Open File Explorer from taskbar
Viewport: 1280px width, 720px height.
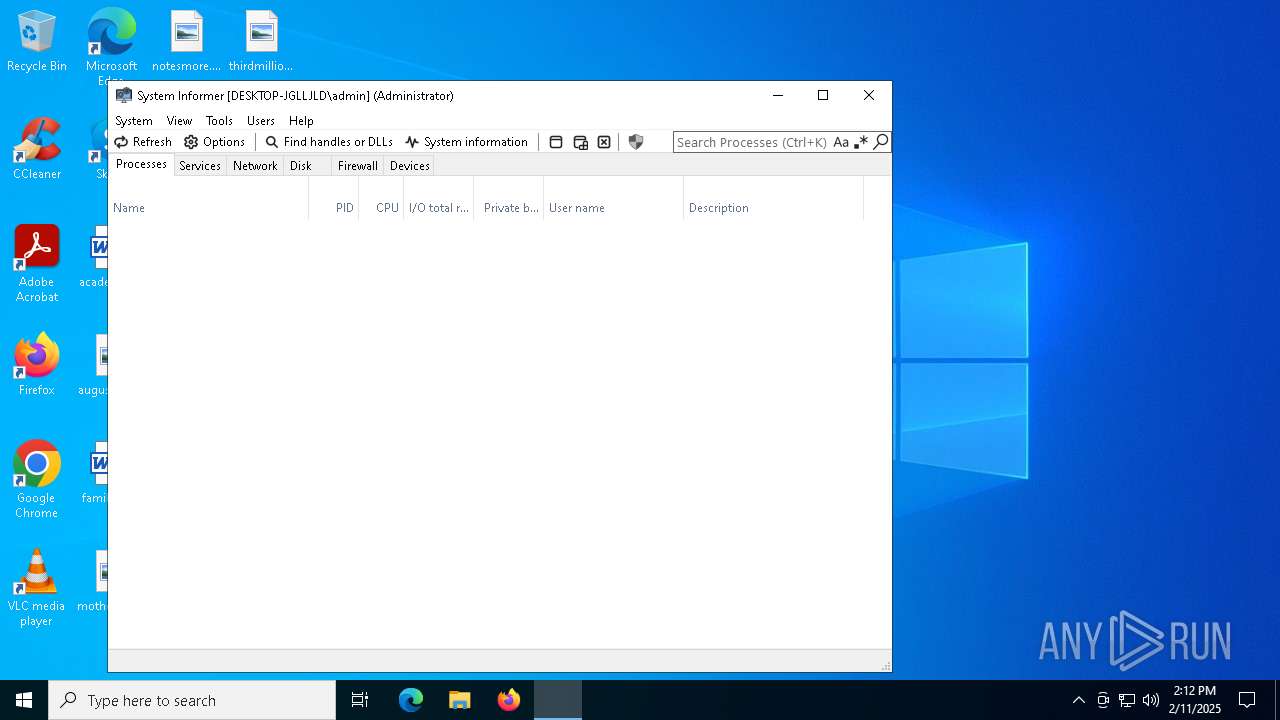pos(459,700)
